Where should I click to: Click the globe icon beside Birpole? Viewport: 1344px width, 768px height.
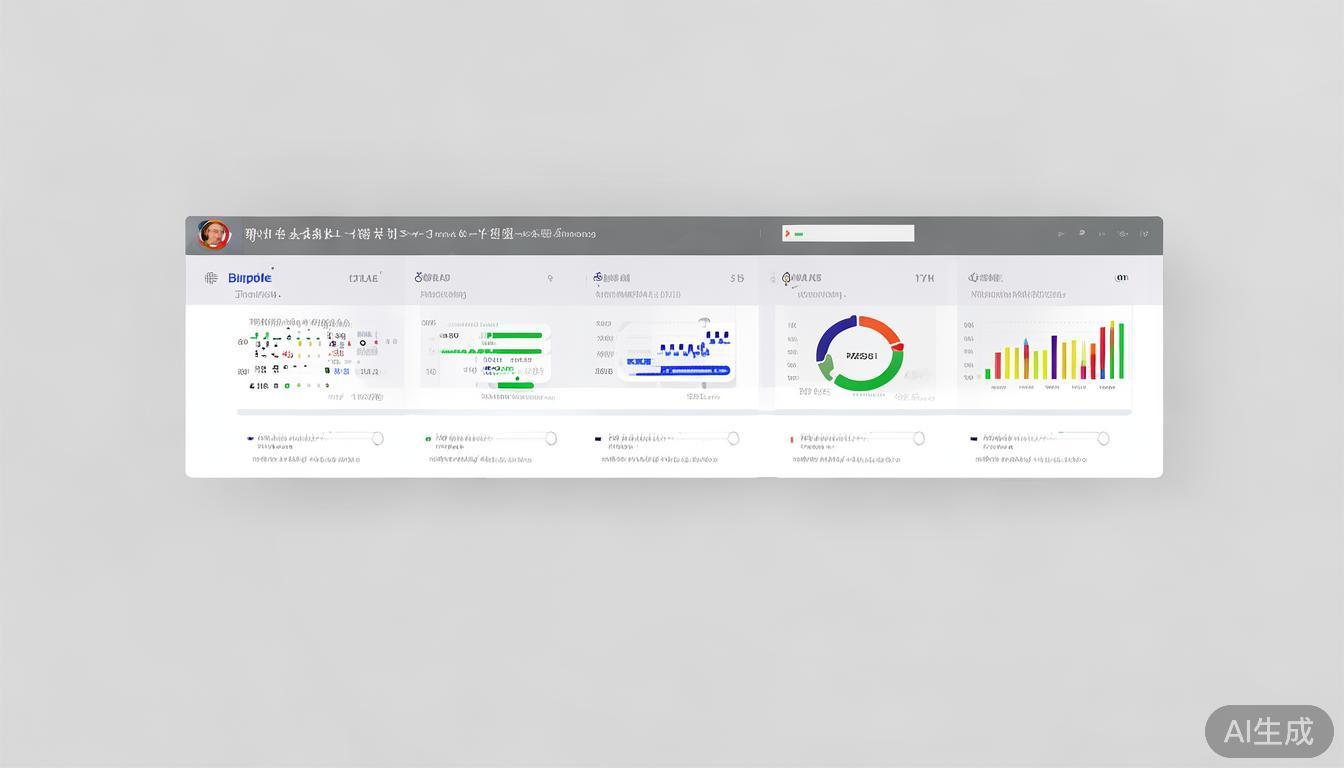coord(211,278)
